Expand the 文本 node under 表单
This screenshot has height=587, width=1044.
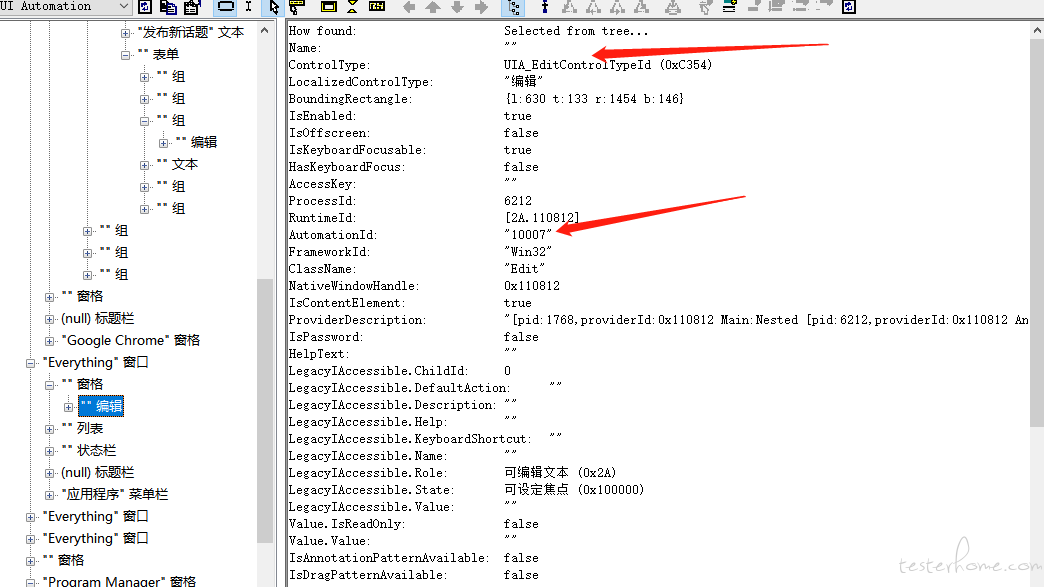pyautogui.click(x=144, y=164)
